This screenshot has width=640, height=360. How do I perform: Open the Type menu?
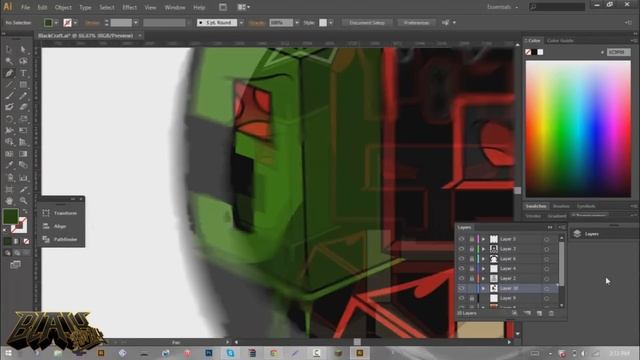click(x=85, y=7)
